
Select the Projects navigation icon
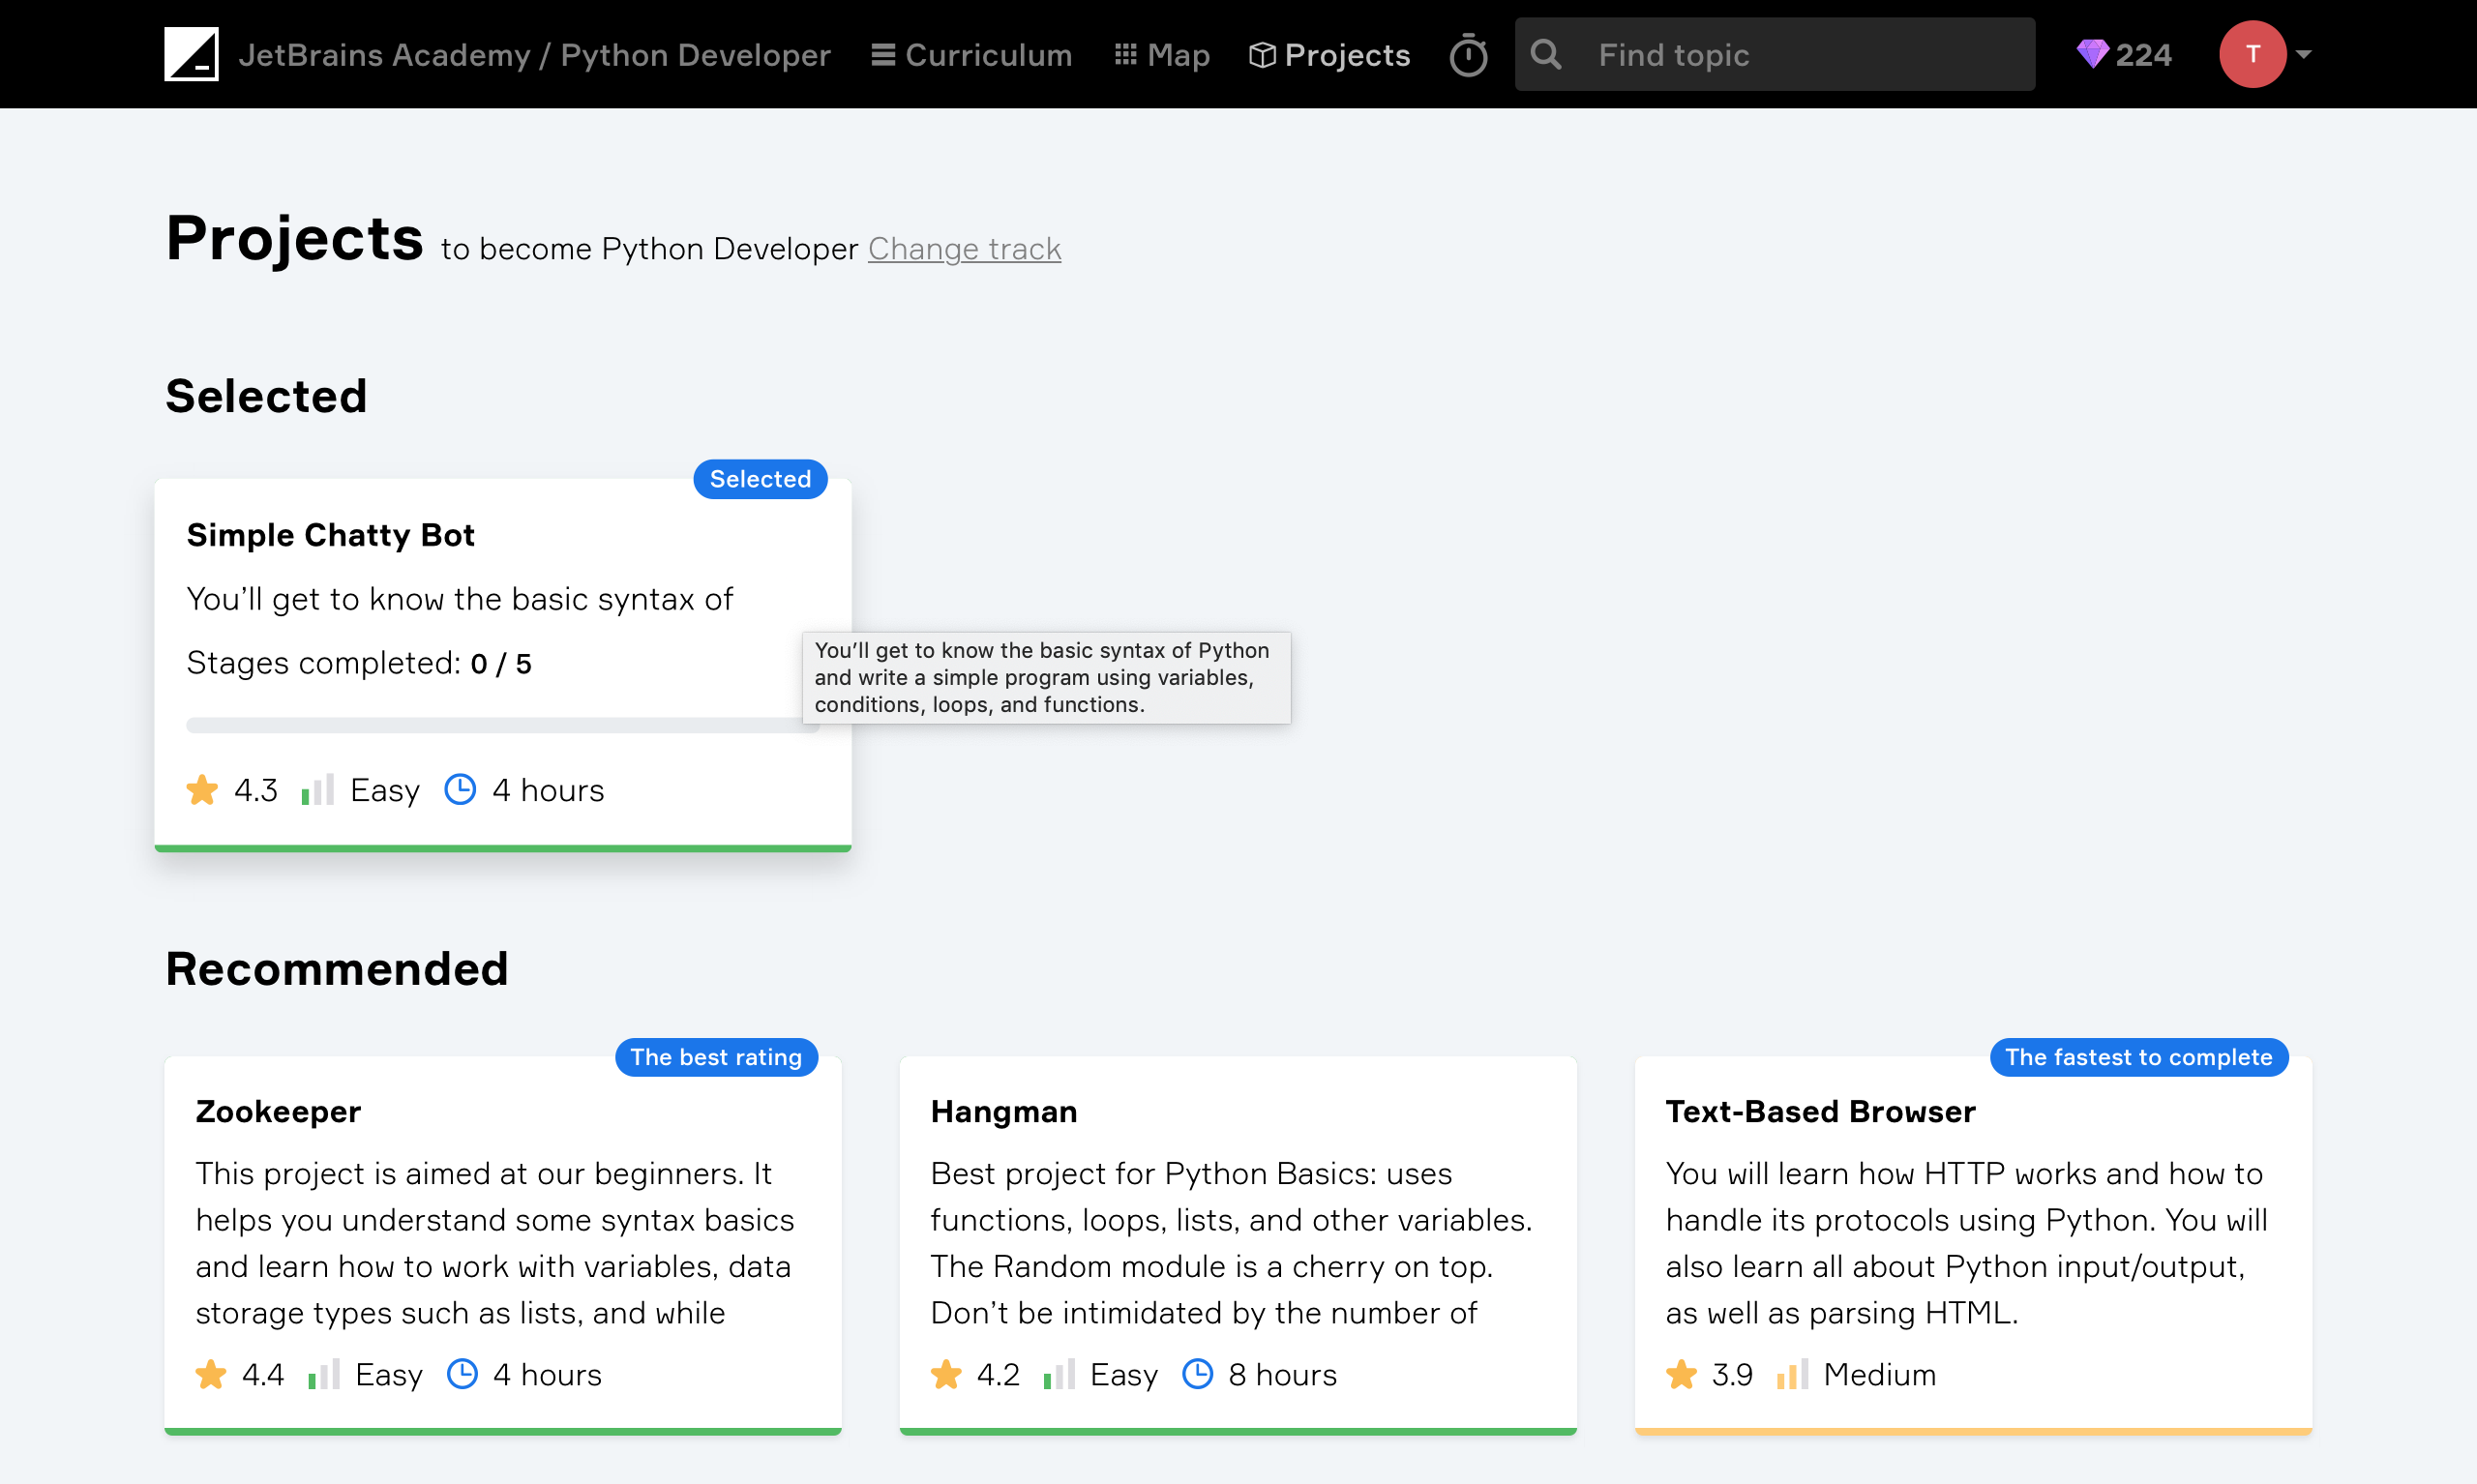[x=1262, y=53]
